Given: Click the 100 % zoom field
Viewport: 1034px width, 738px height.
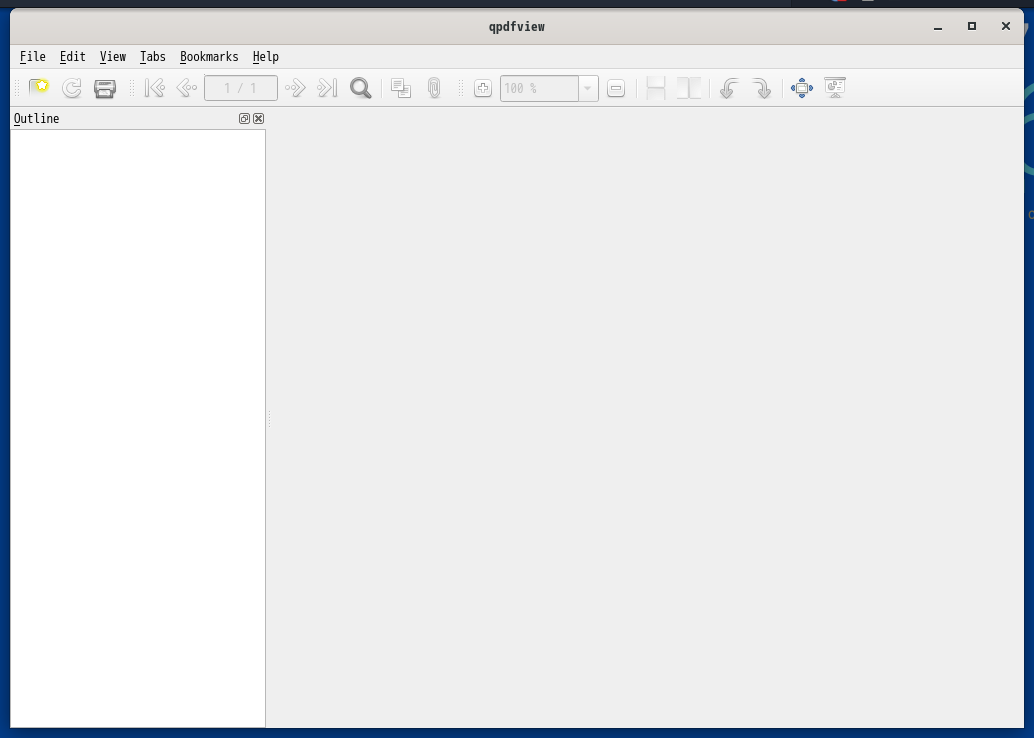Looking at the screenshot, I should pos(539,88).
